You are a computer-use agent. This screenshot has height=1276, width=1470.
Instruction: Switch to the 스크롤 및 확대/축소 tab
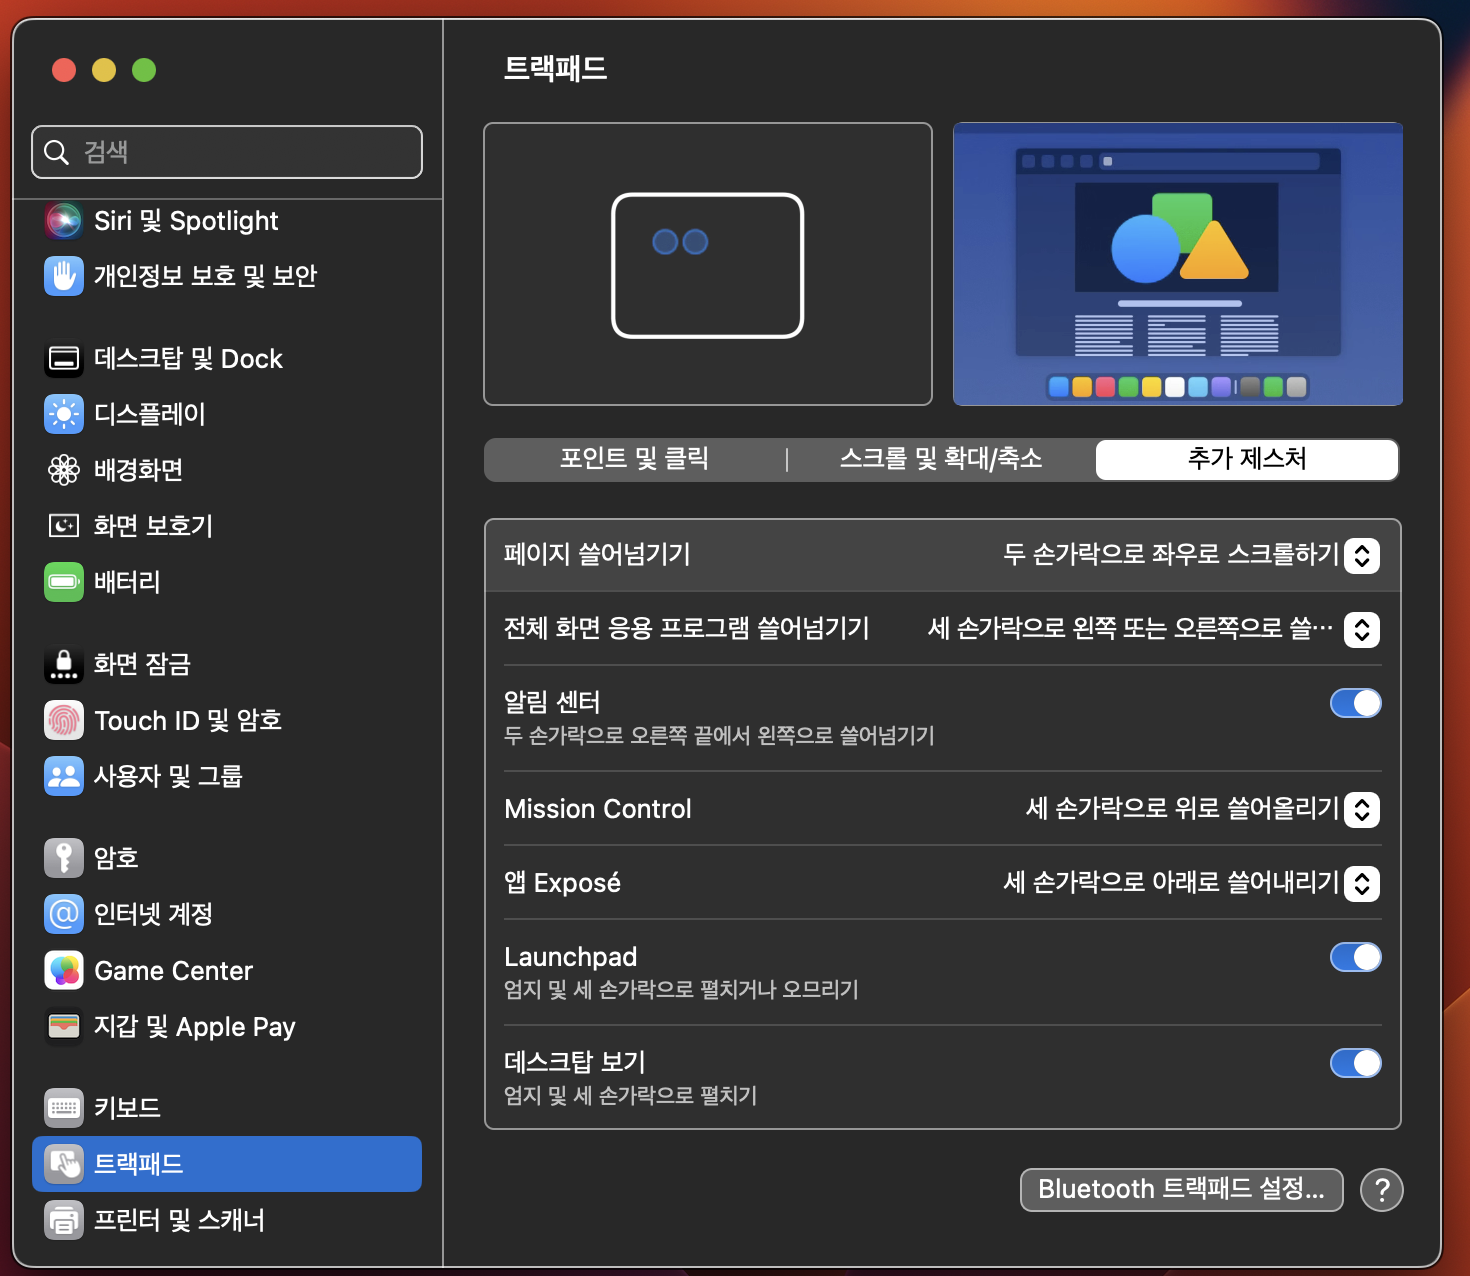(x=941, y=459)
